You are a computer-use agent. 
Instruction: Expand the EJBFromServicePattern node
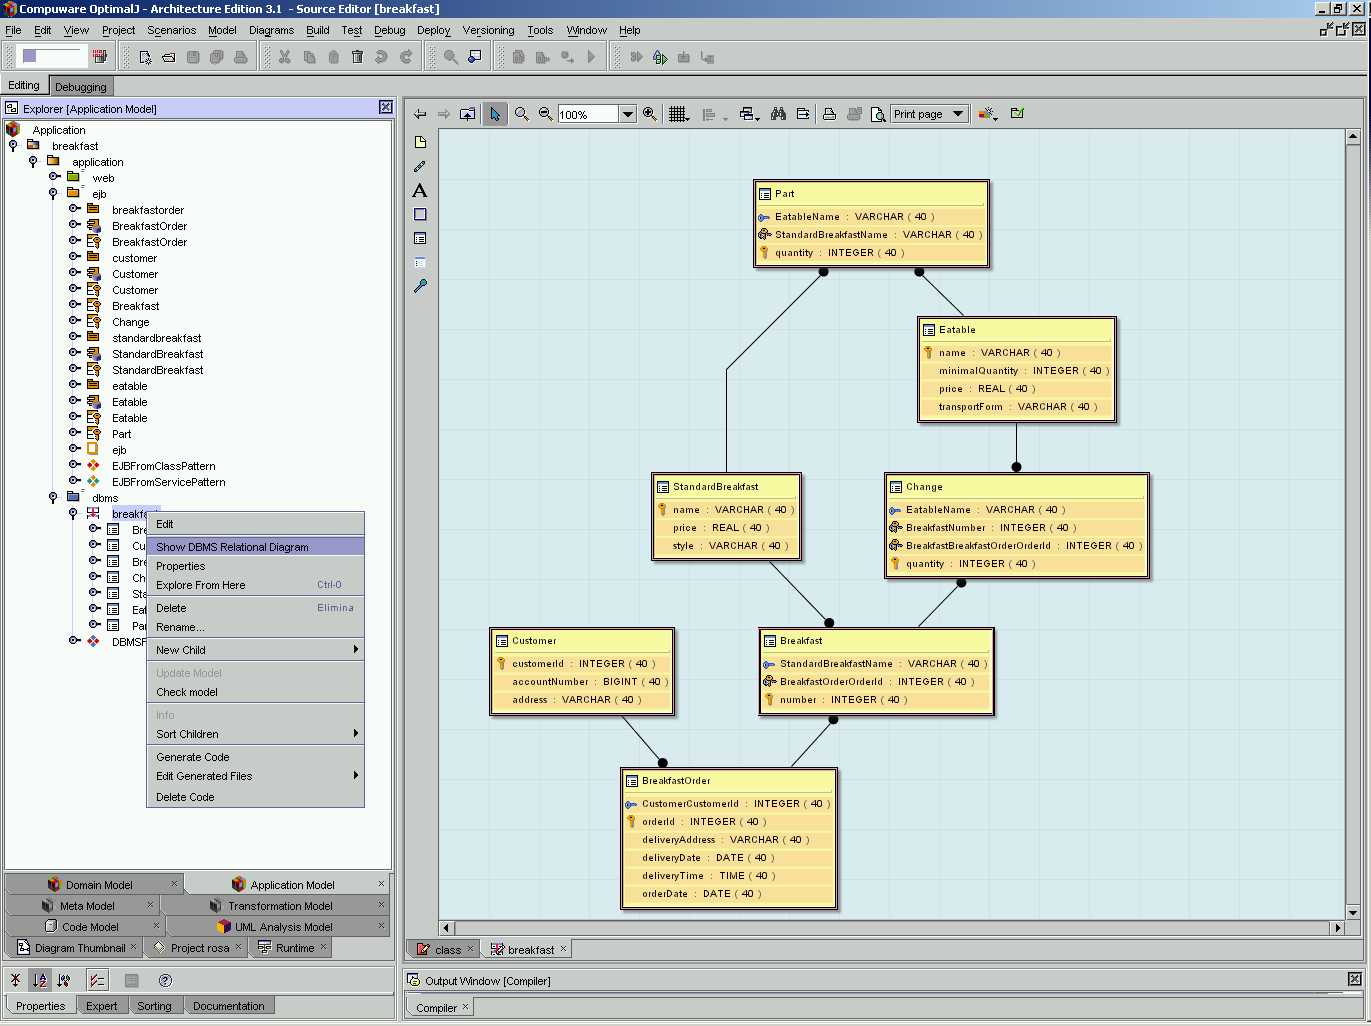74,481
